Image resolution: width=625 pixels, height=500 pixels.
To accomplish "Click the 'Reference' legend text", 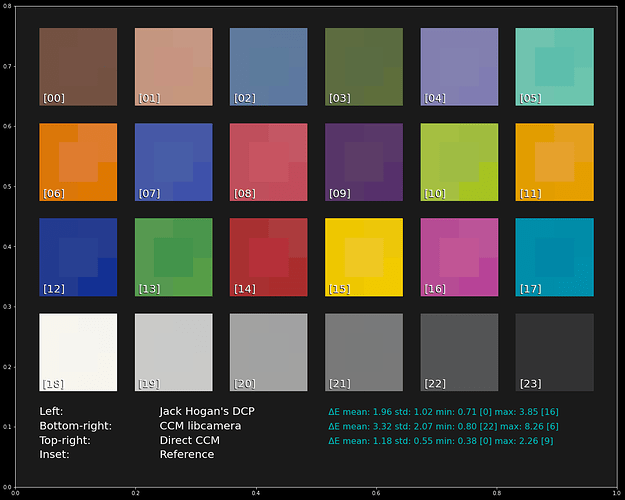I will (x=187, y=455).
